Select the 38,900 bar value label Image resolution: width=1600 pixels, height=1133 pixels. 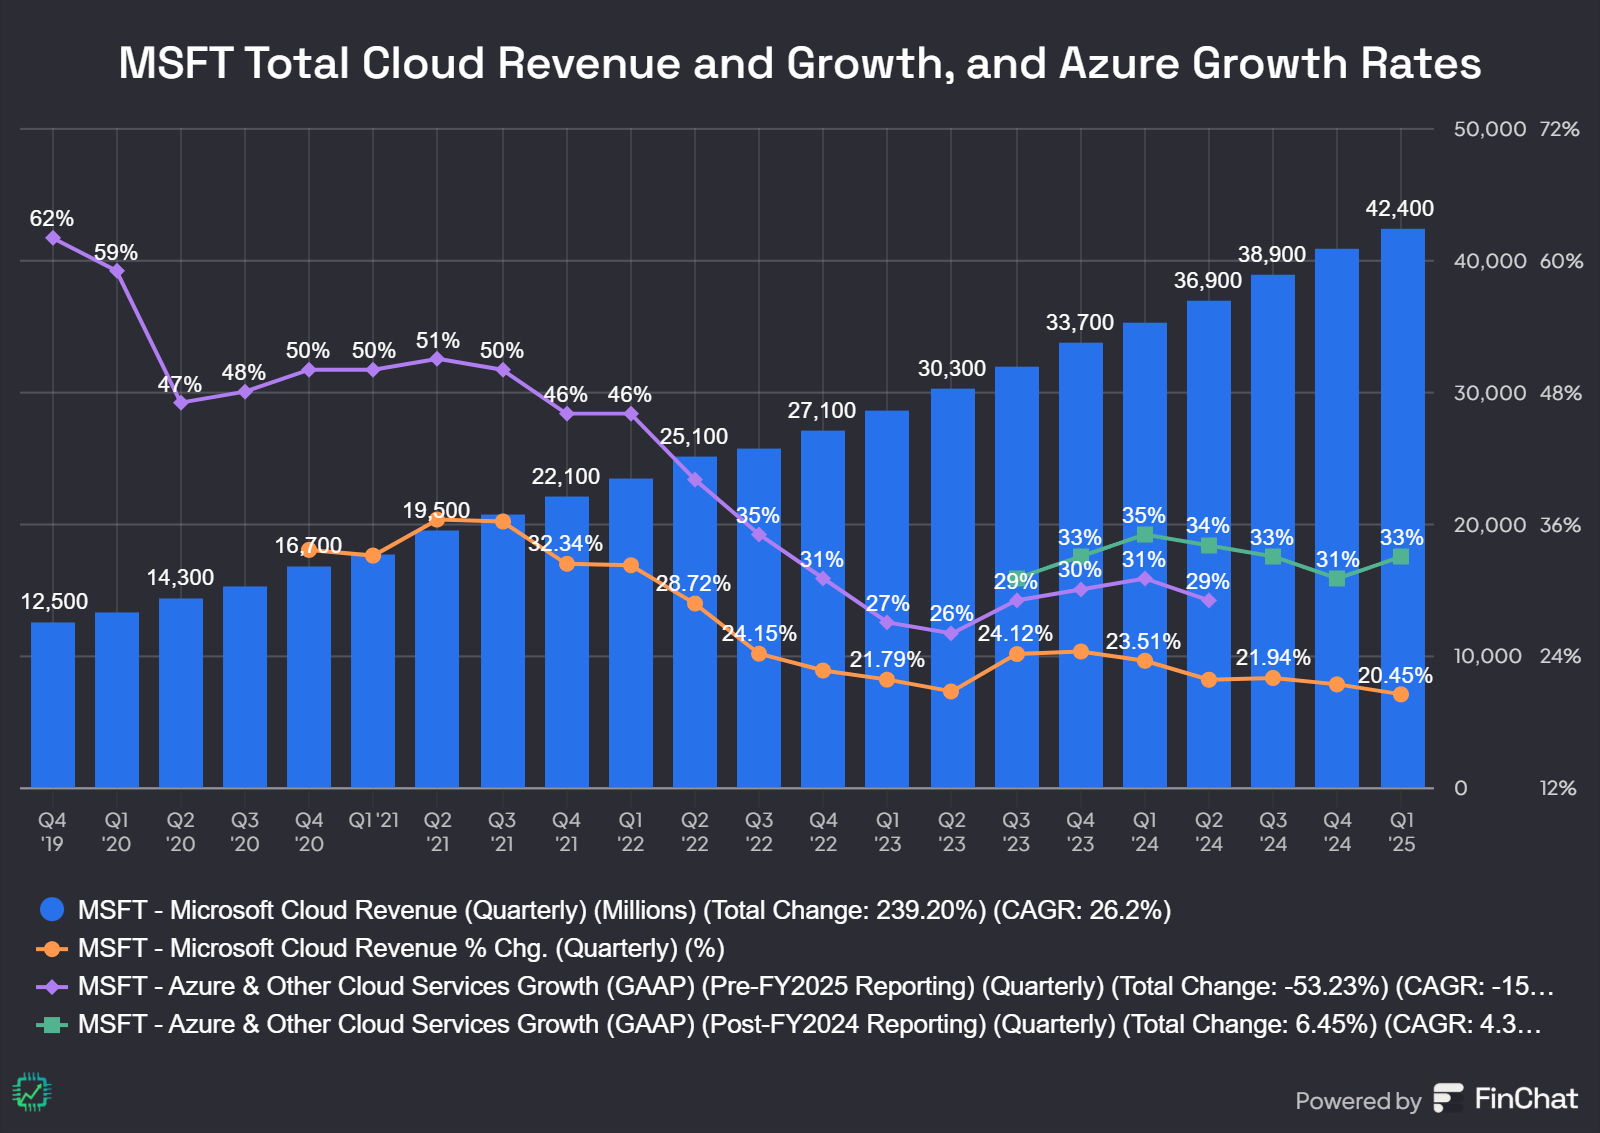pyautogui.click(x=1272, y=254)
